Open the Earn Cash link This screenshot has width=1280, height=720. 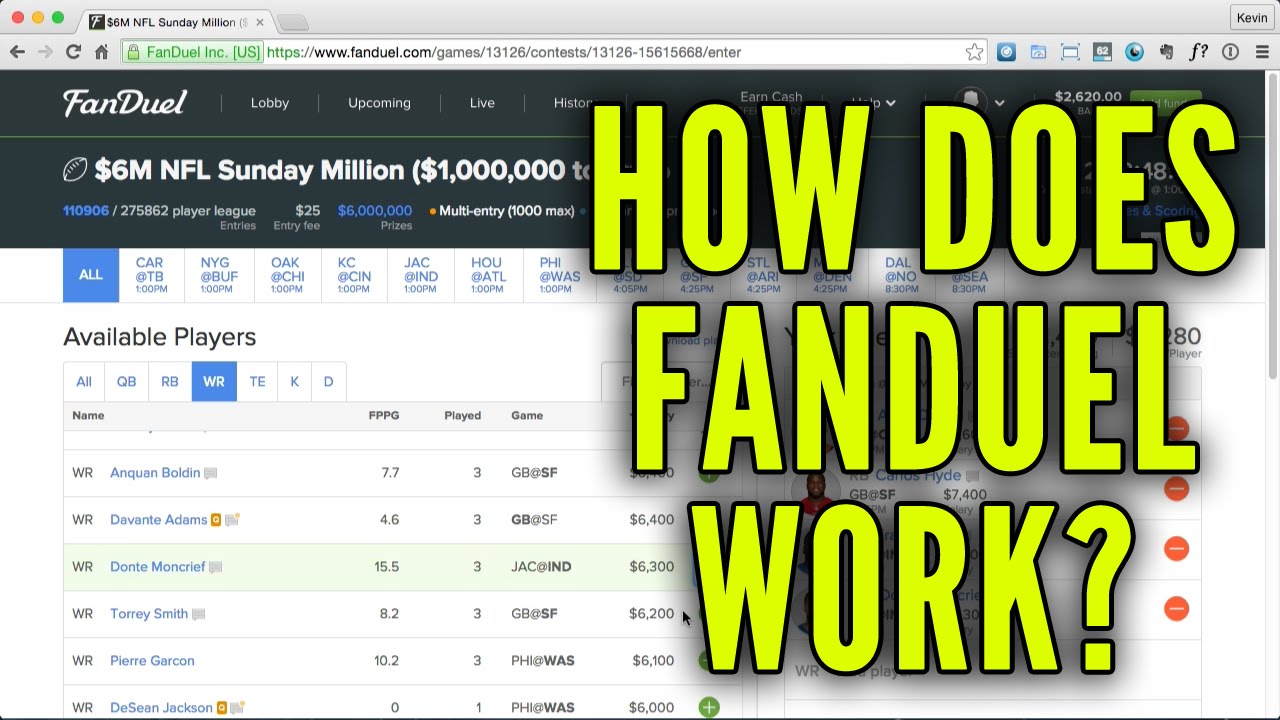(771, 97)
